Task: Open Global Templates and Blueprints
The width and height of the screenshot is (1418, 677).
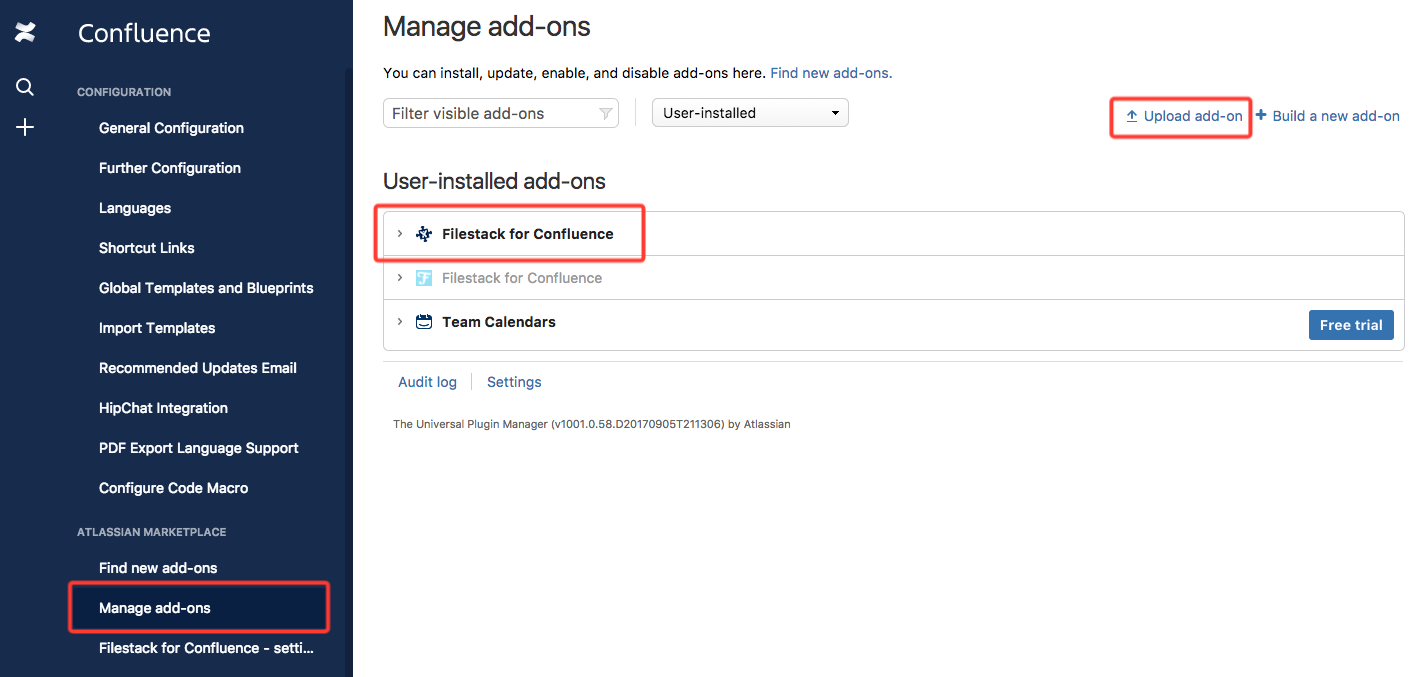Action: click(x=206, y=288)
